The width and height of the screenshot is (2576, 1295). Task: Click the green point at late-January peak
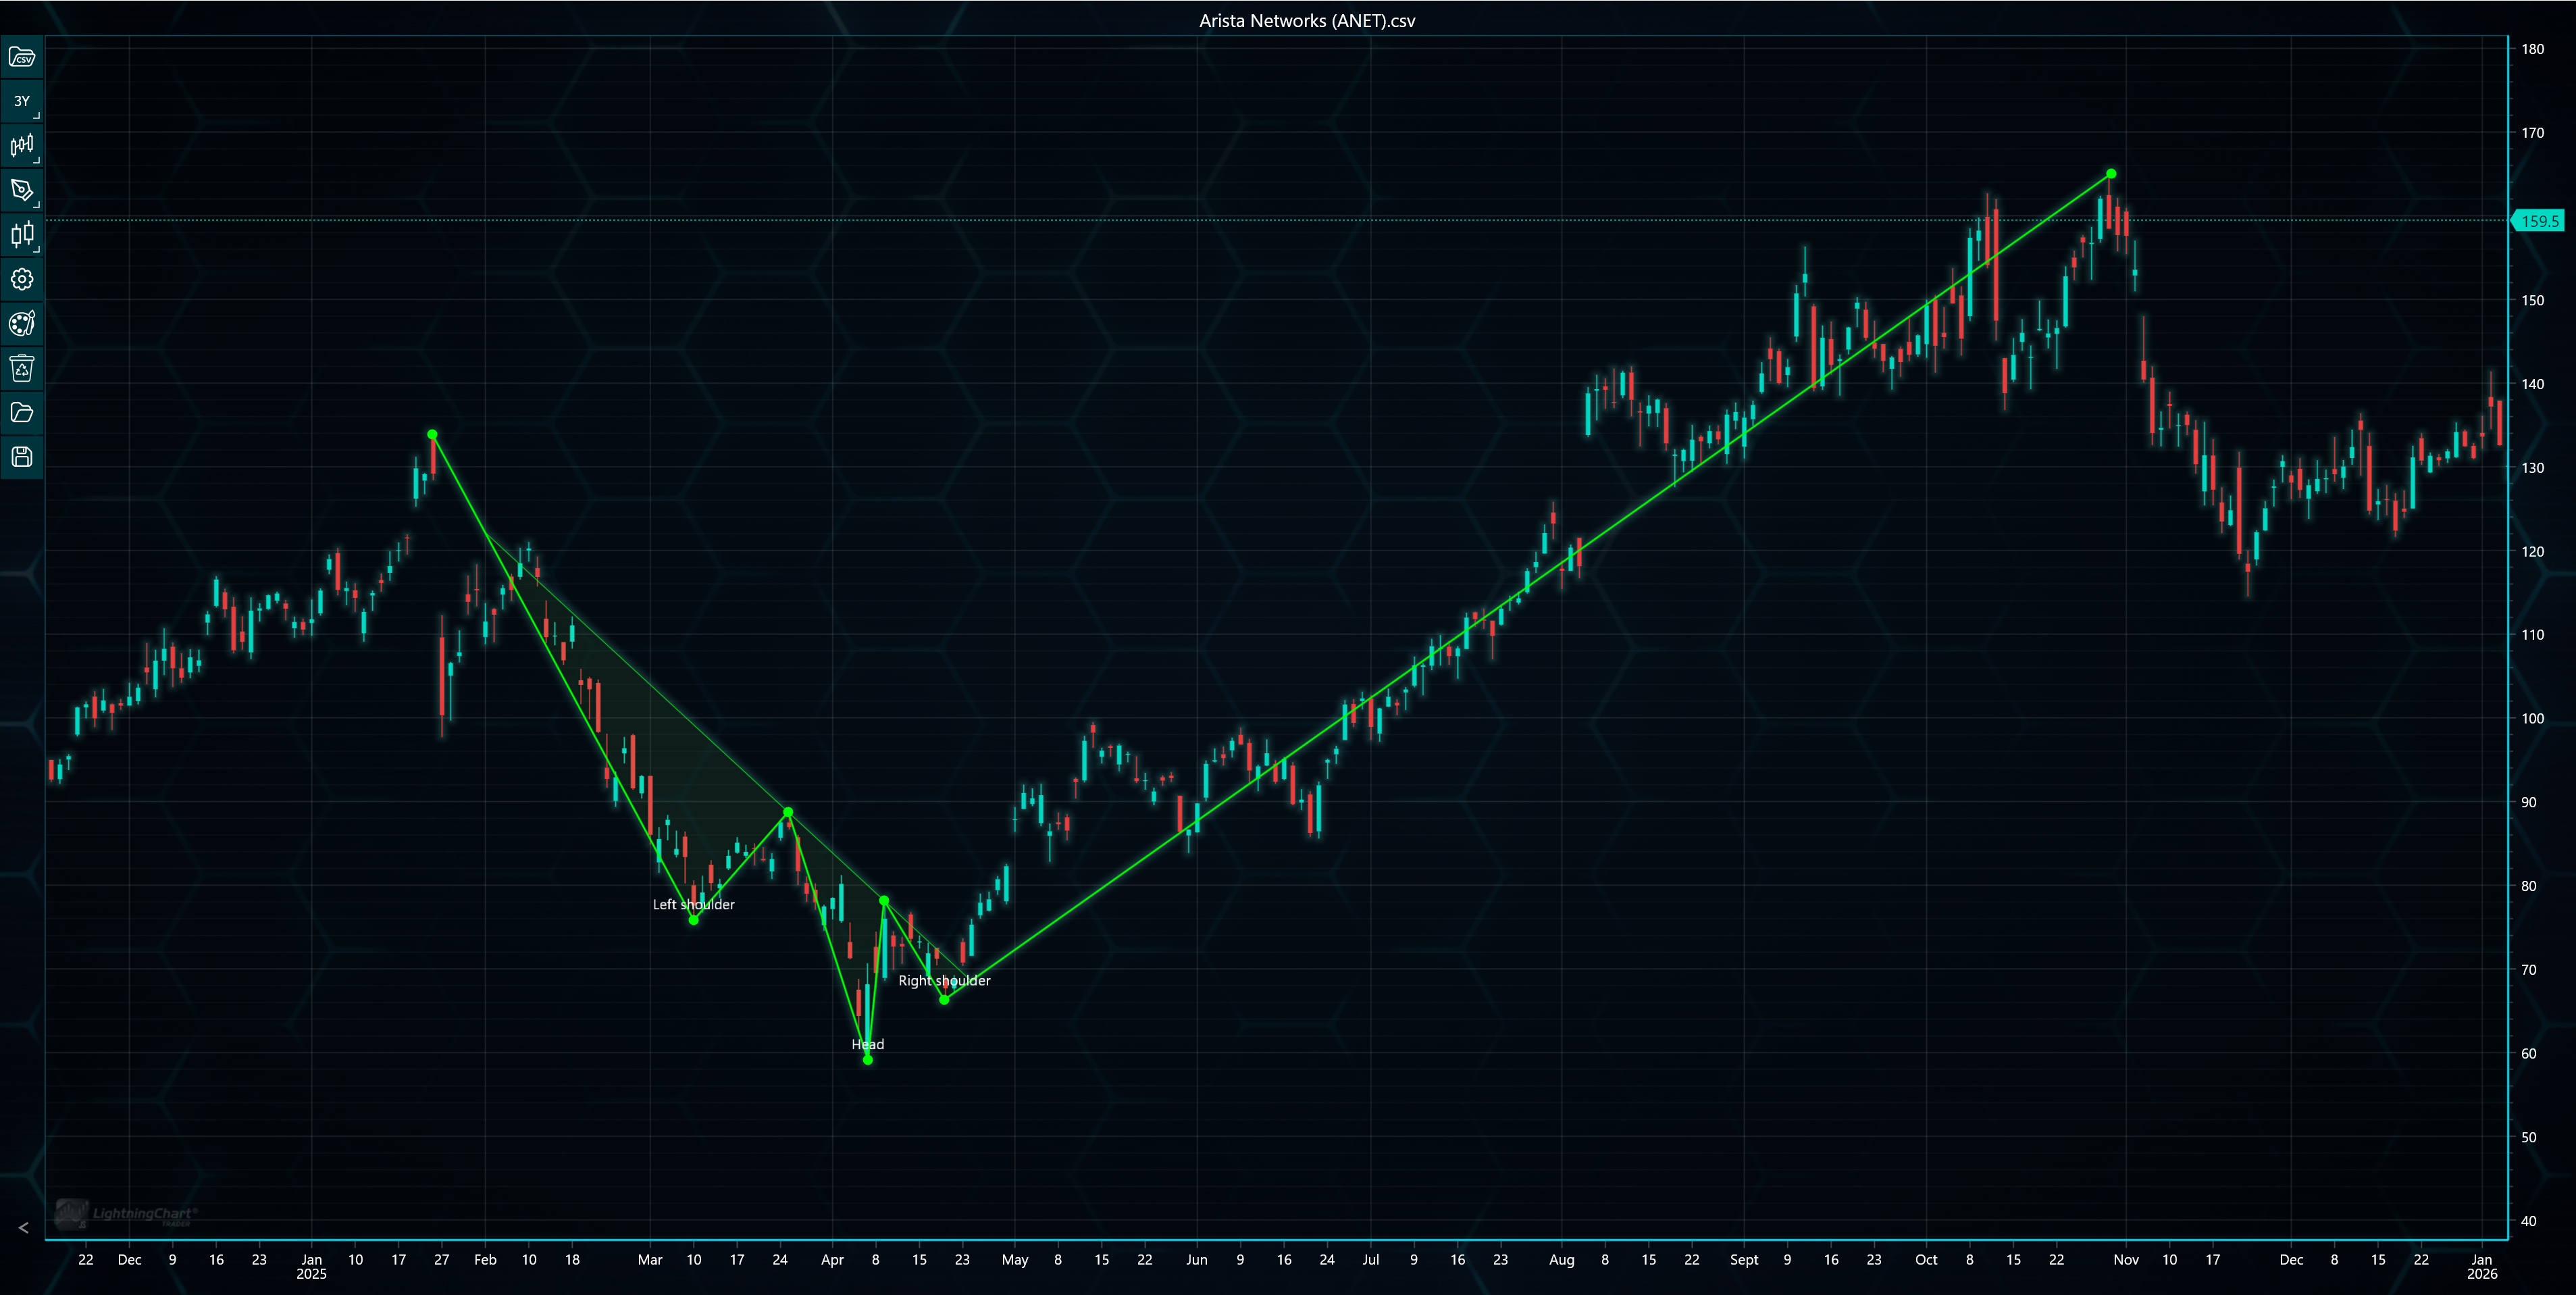[432, 434]
